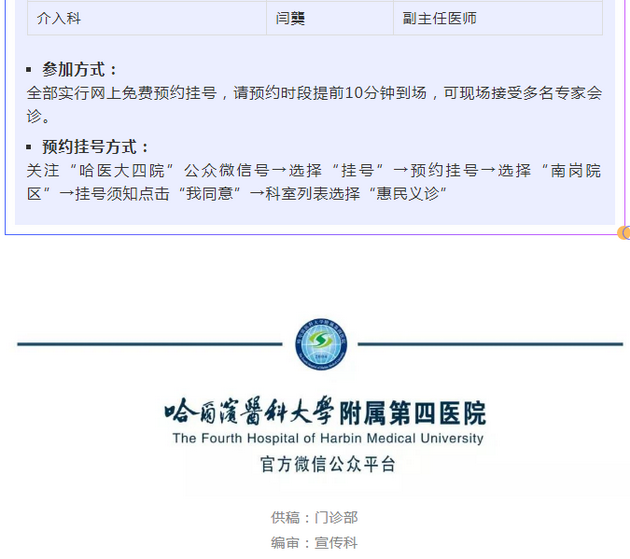Click the 预约挂号方式 heading
This screenshot has height=559, width=630.
point(96,147)
